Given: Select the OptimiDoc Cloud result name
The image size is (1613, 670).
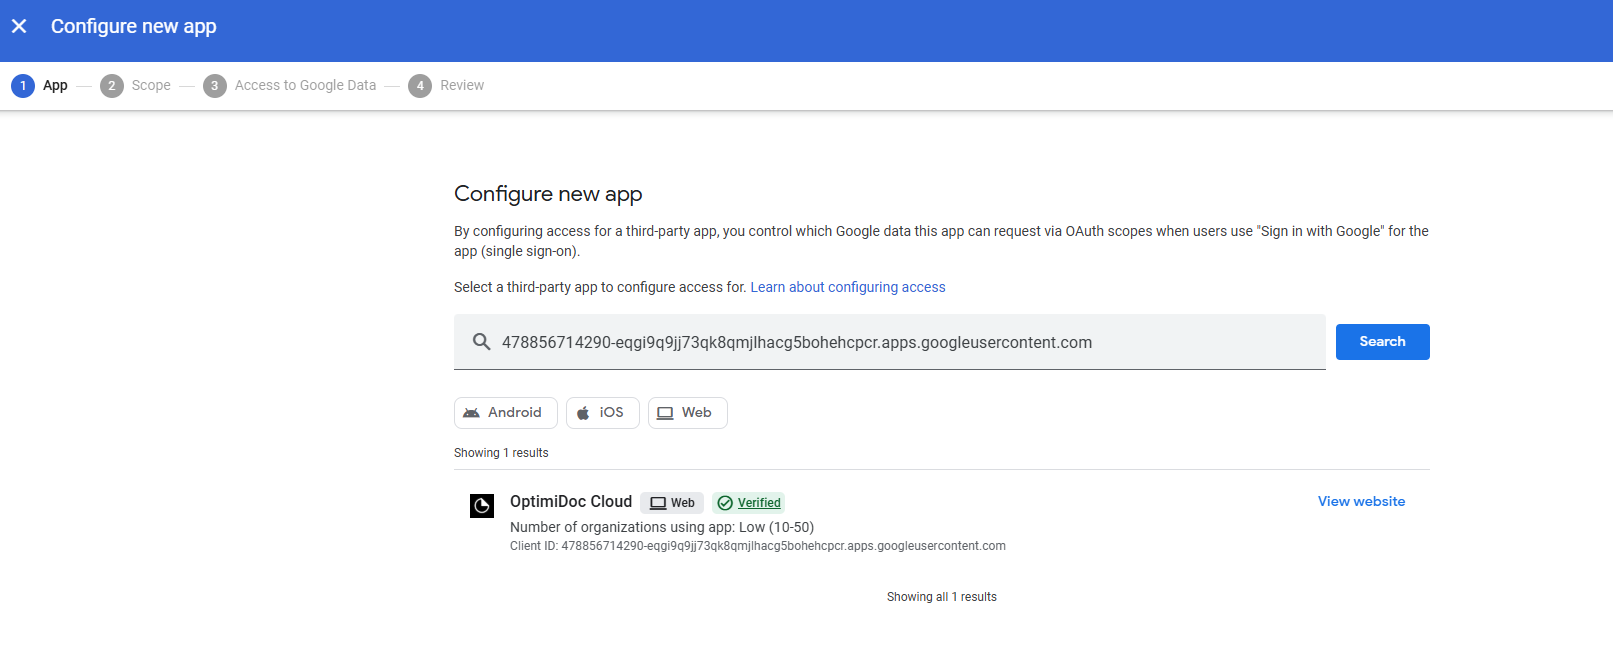Looking at the screenshot, I should [x=571, y=502].
